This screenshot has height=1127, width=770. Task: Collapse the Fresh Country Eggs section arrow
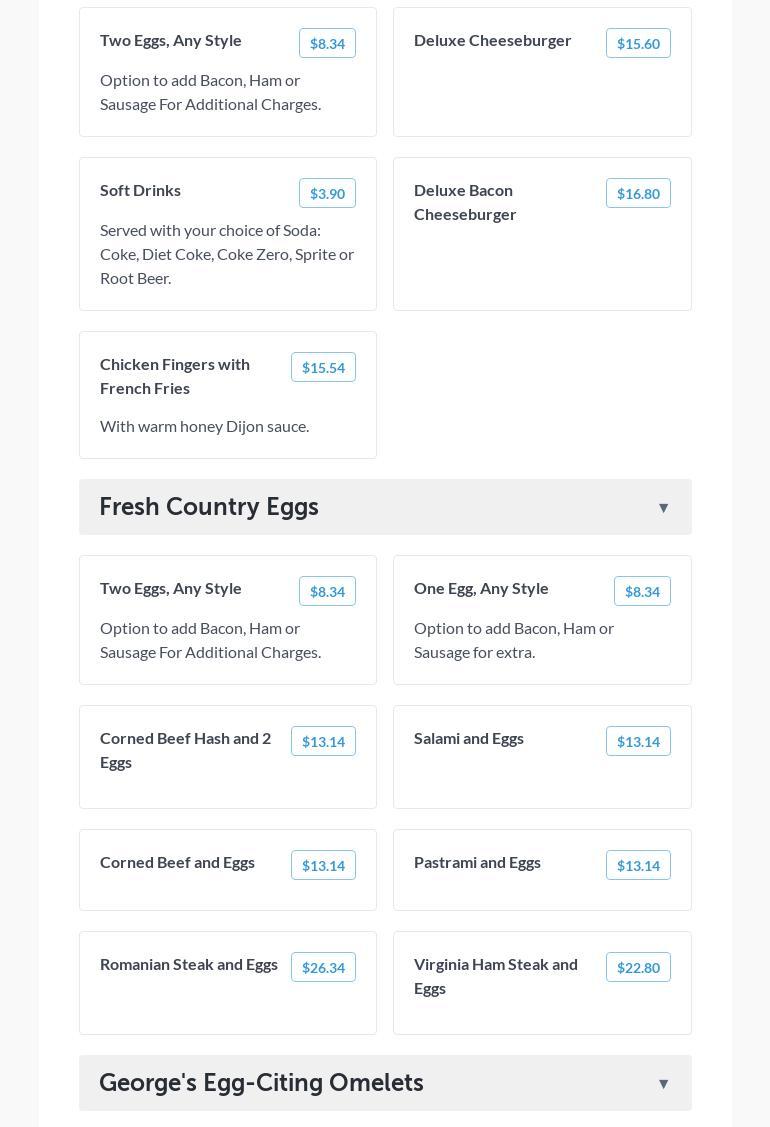click(x=663, y=508)
